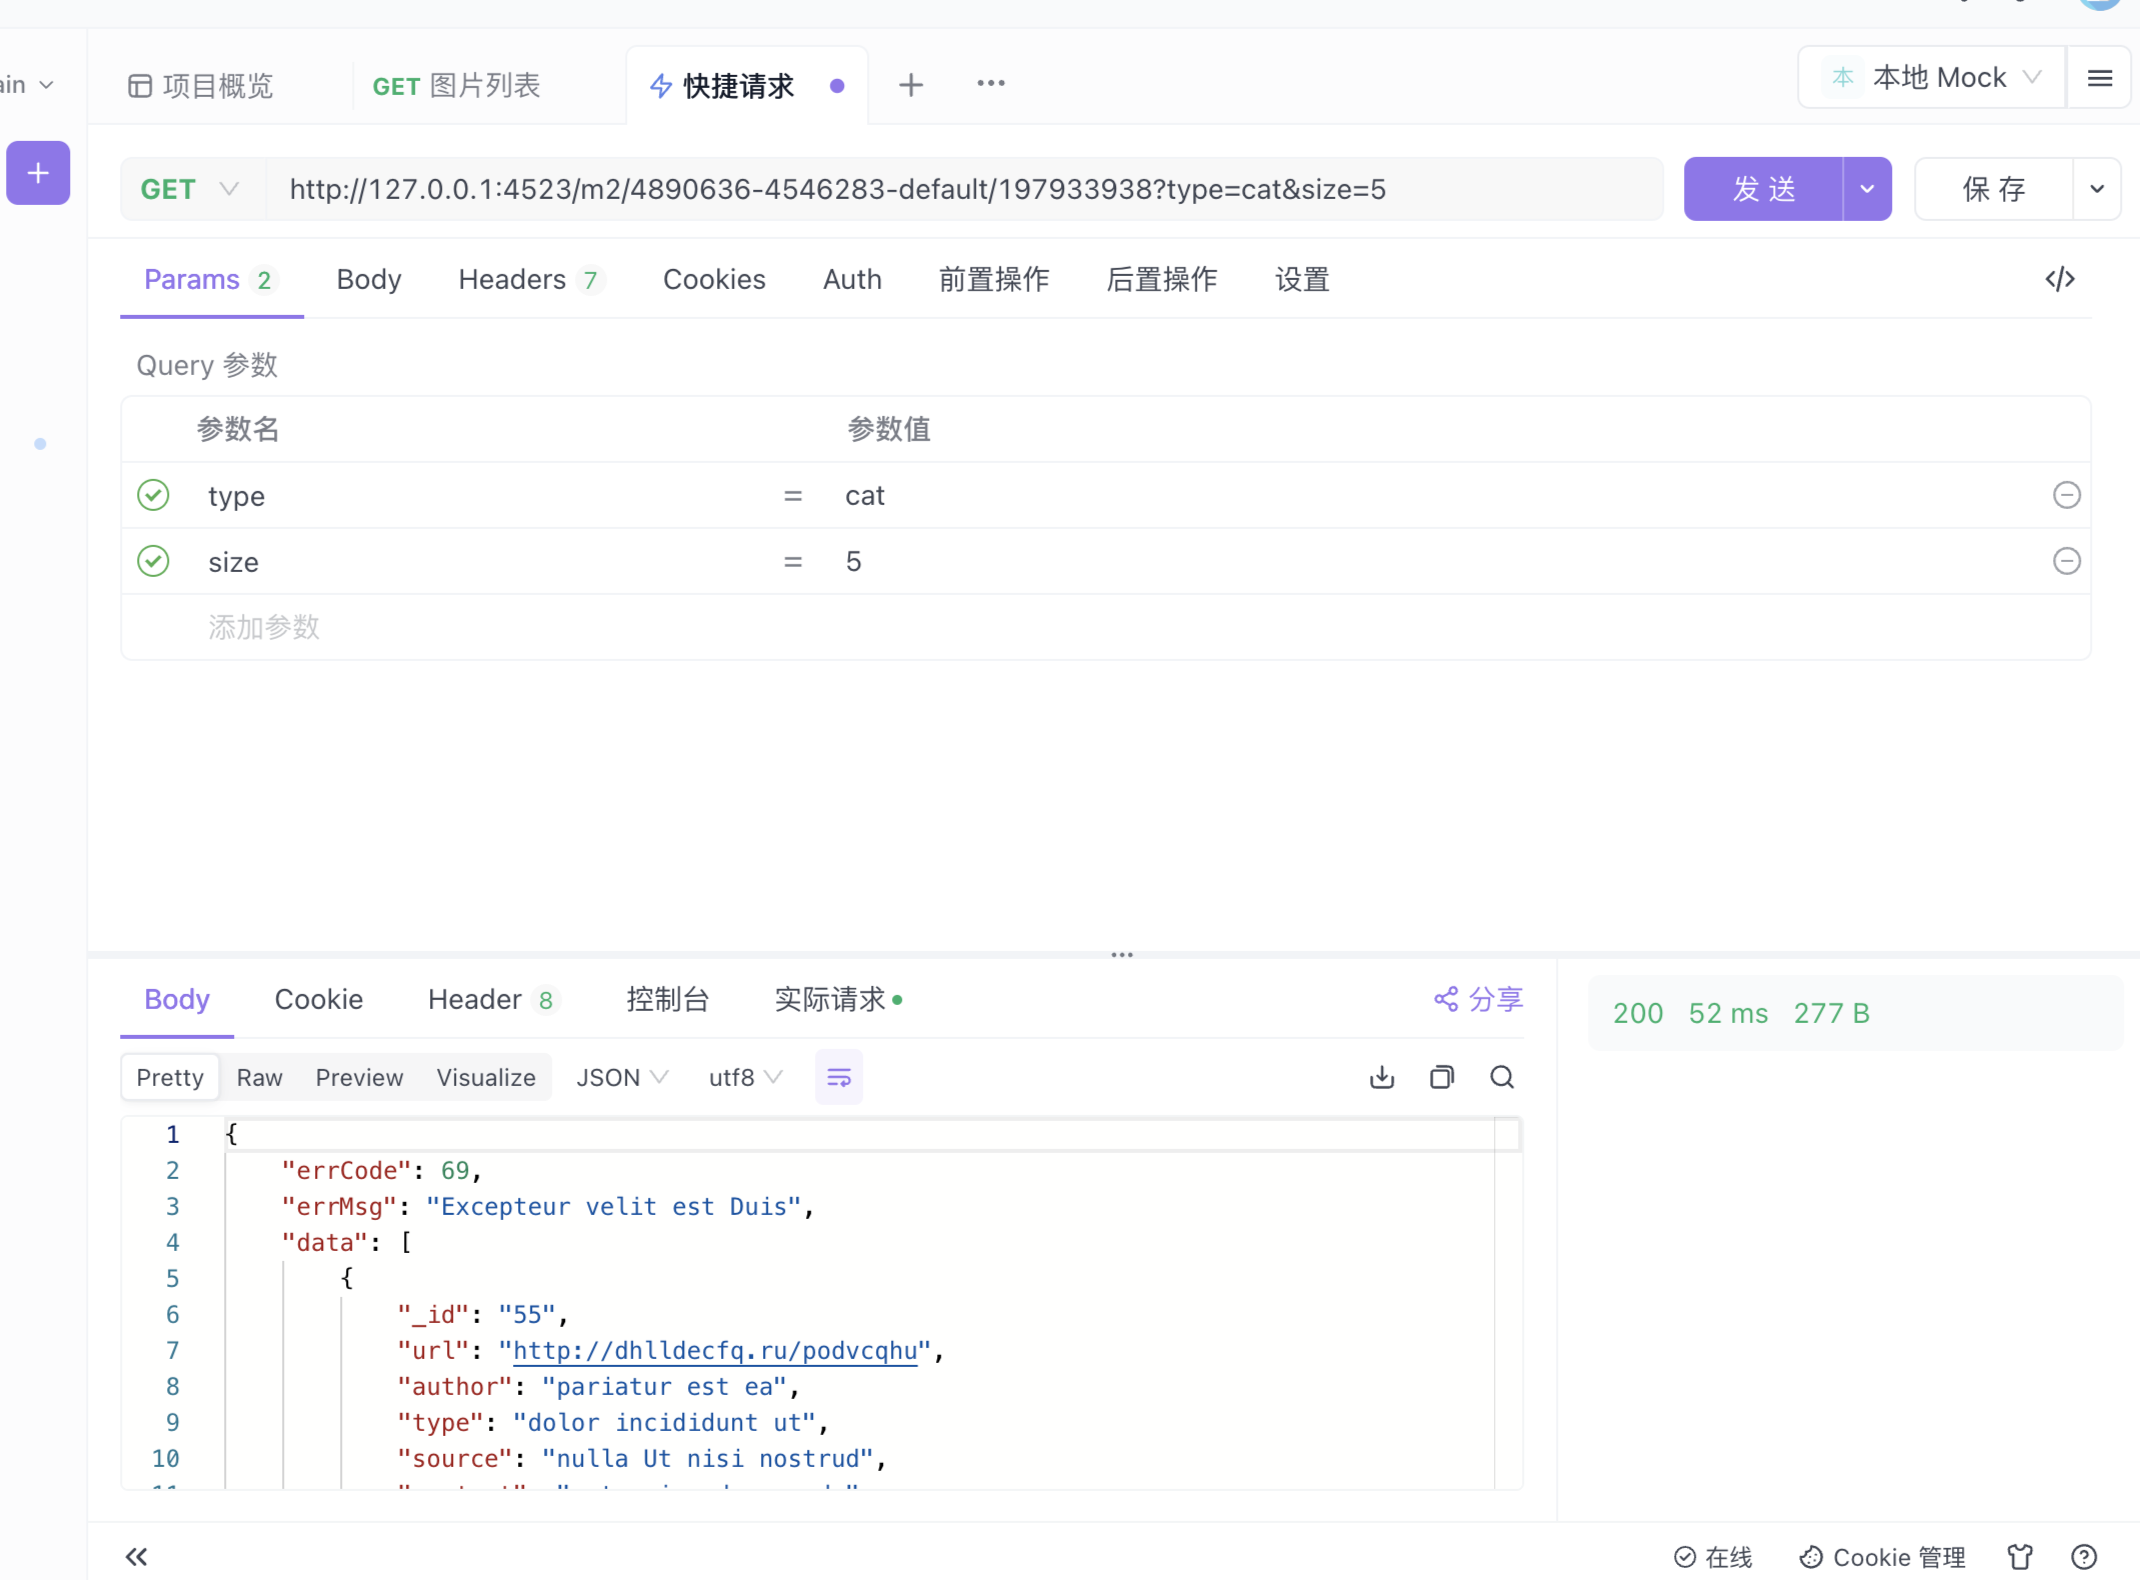Switch response view to Visualize

coord(486,1077)
